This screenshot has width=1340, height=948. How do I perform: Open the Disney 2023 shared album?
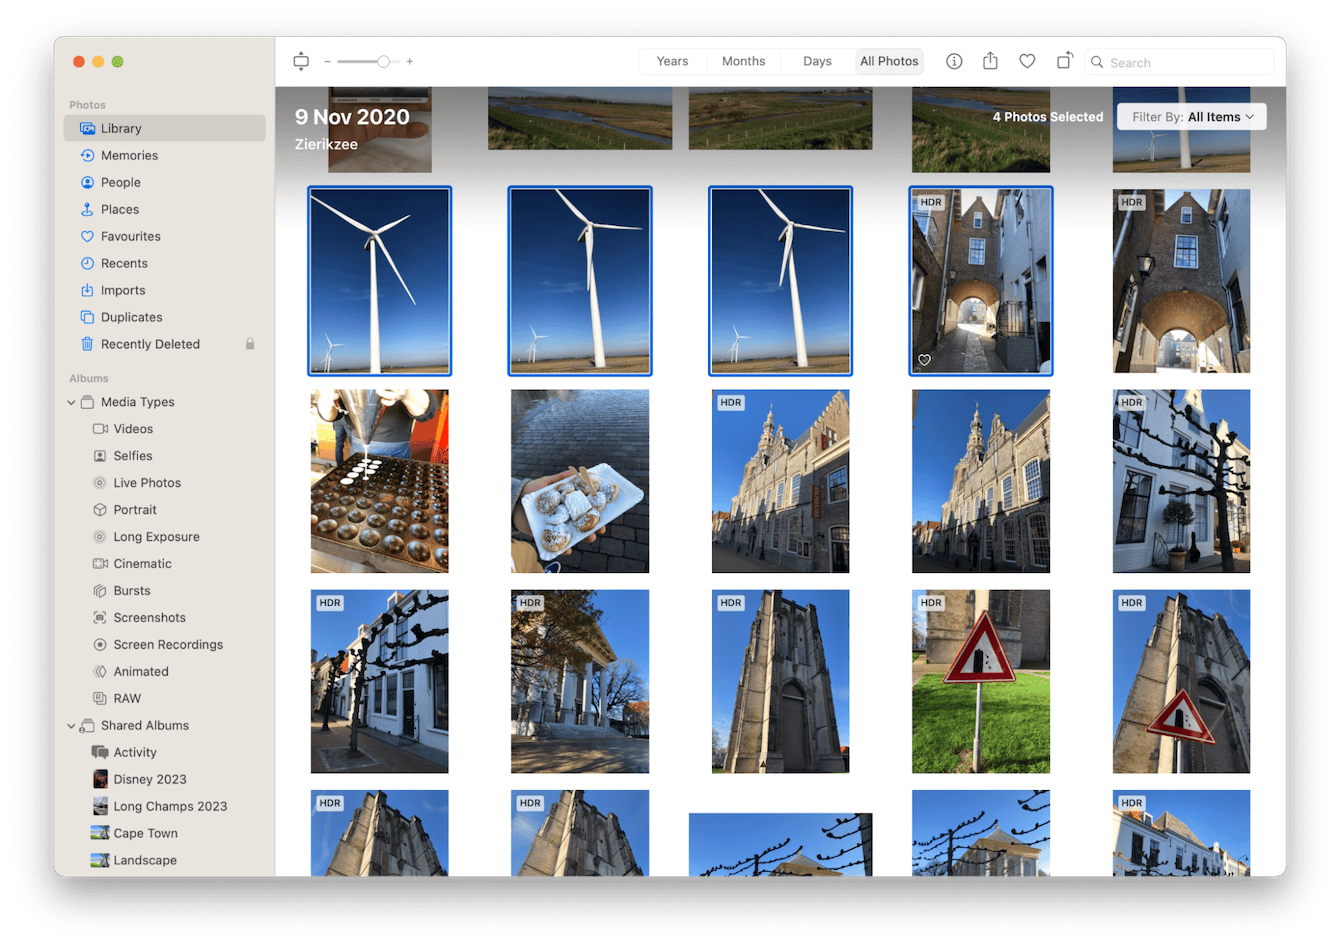click(x=149, y=779)
